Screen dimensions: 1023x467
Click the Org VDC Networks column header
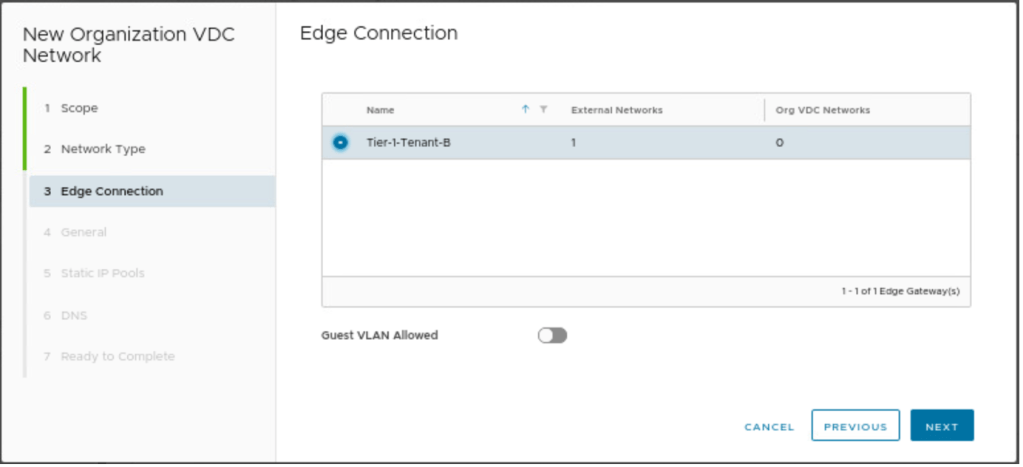click(x=823, y=110)
